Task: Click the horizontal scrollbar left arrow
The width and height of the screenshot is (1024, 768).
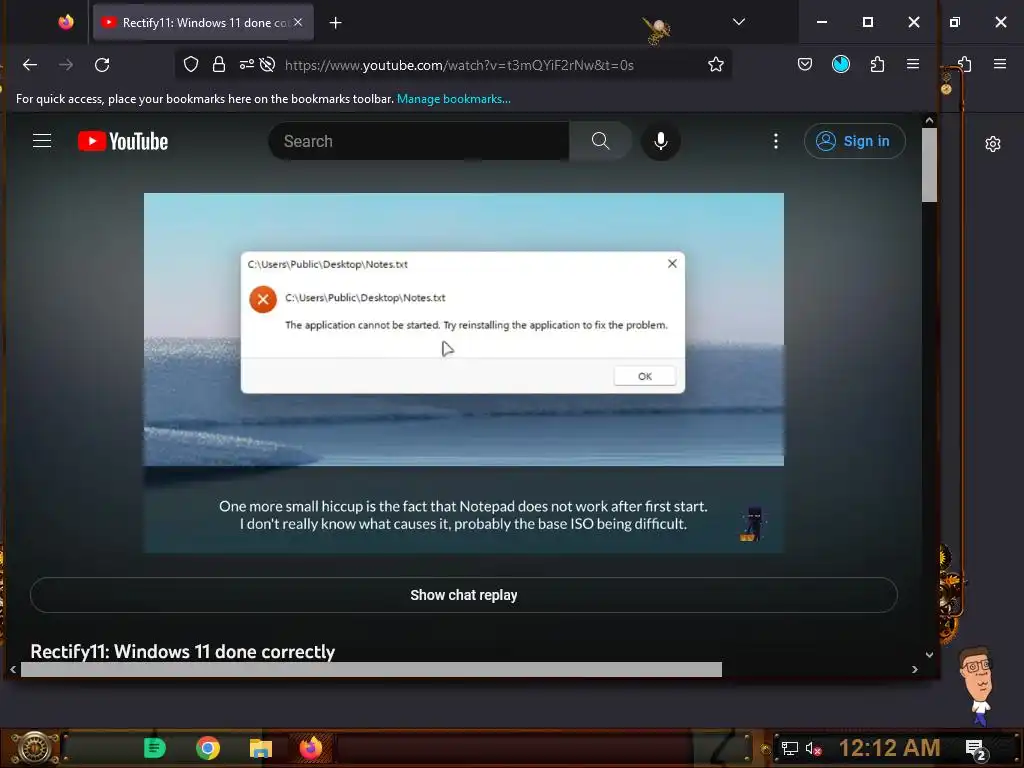Action: tap(13, 669)
